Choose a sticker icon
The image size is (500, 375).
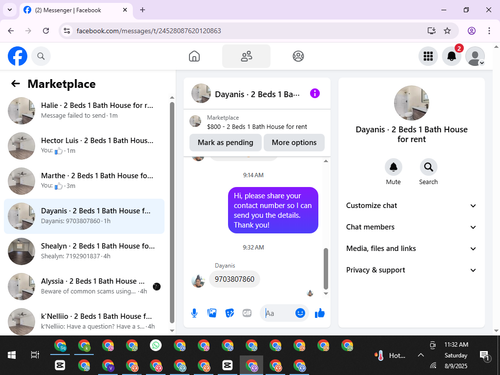[x=229, y=313]
